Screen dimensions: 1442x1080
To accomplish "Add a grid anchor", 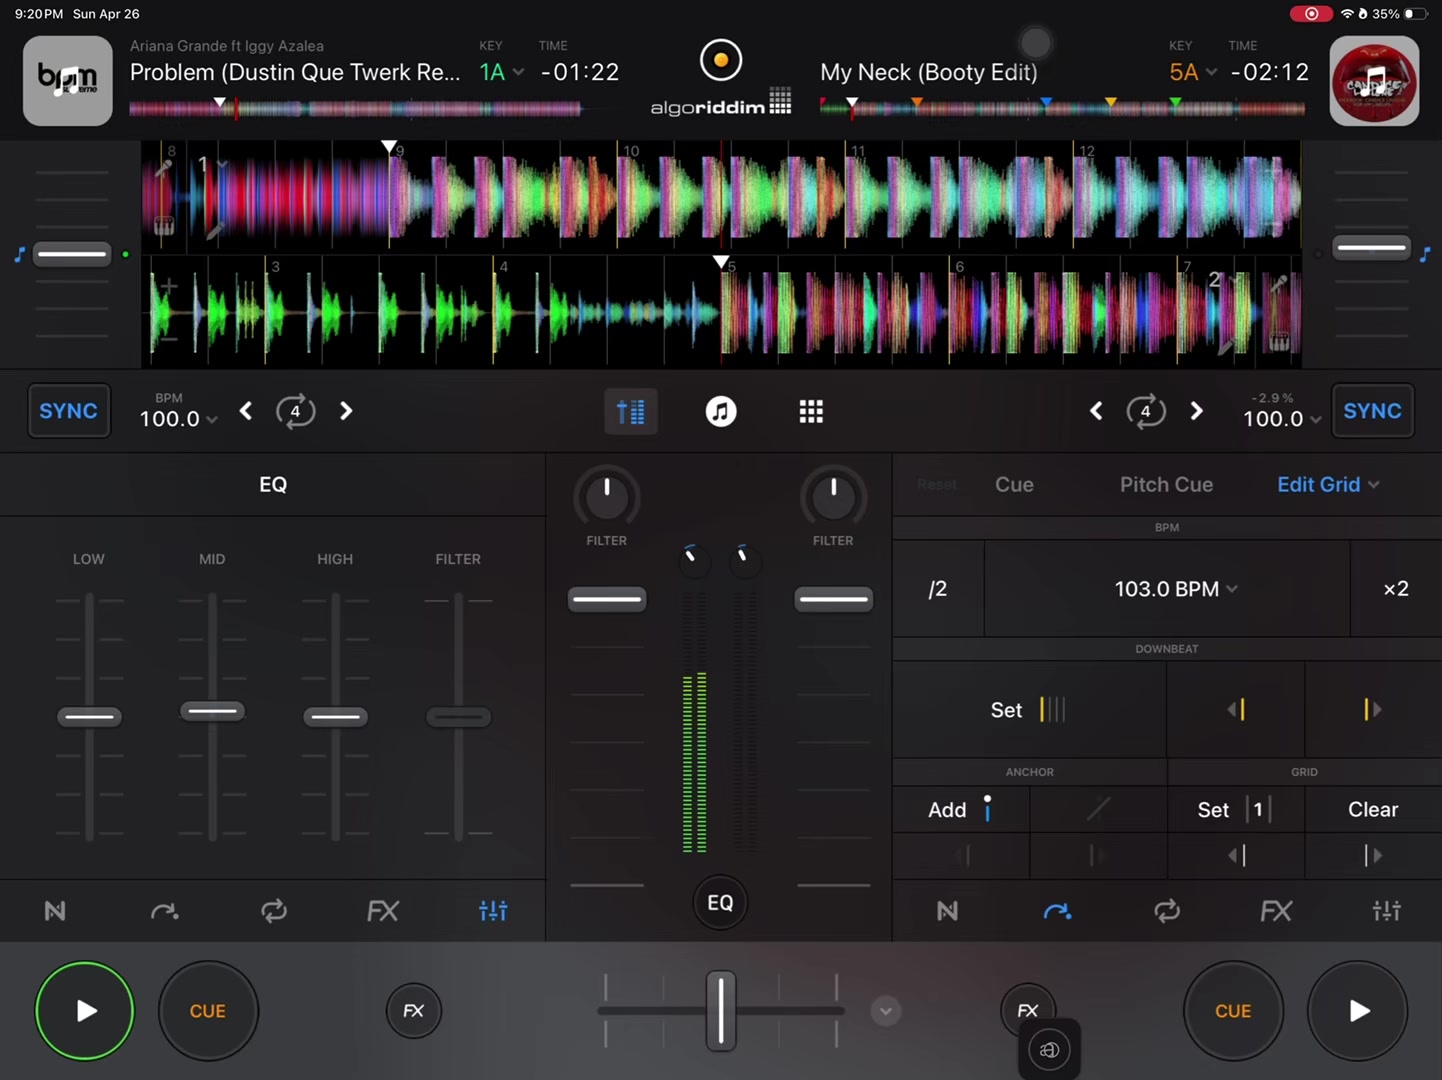I will click(960, 809).
